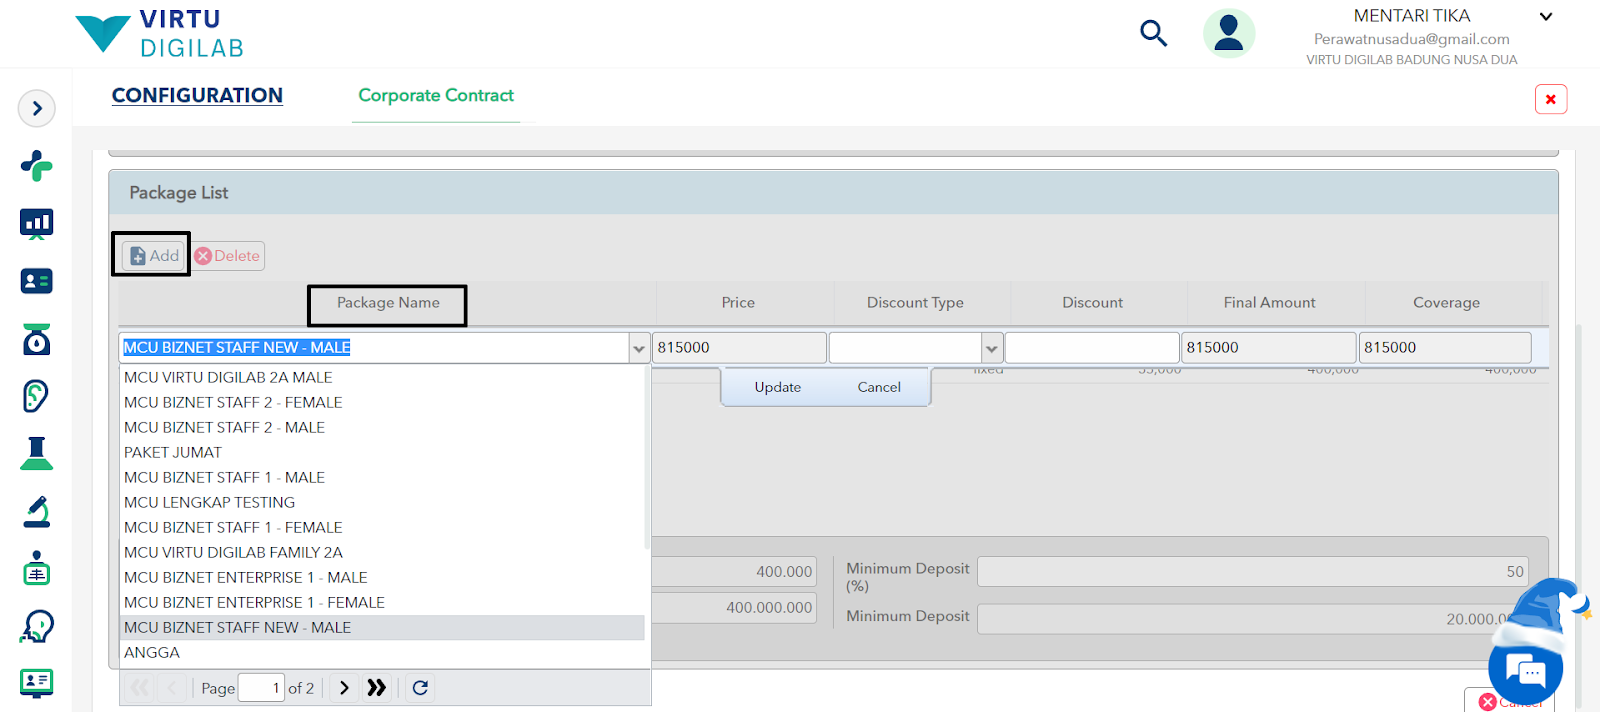Click the Virtu Digilab logo
This screenshot has height=712, width=1600.
[x=160, y=34]
